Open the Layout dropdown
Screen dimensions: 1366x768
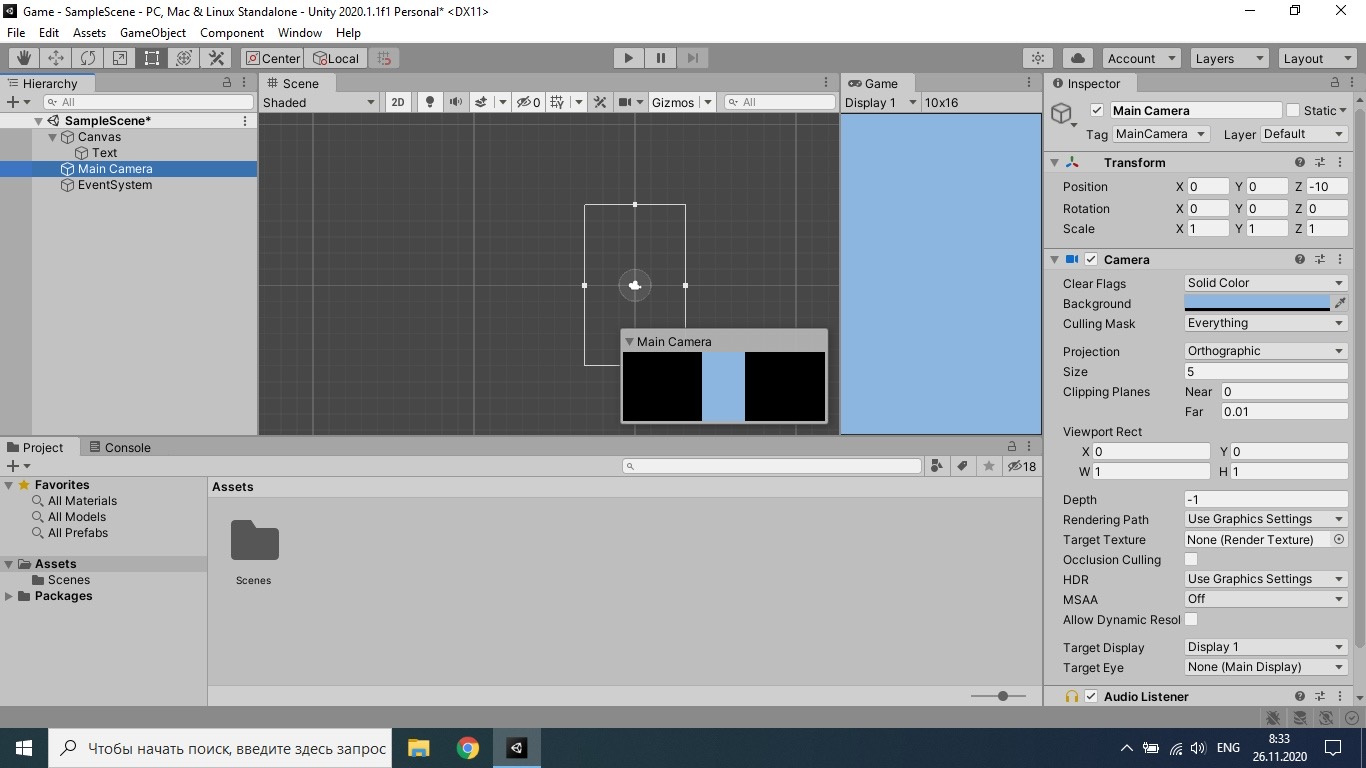pos(1317,58)
